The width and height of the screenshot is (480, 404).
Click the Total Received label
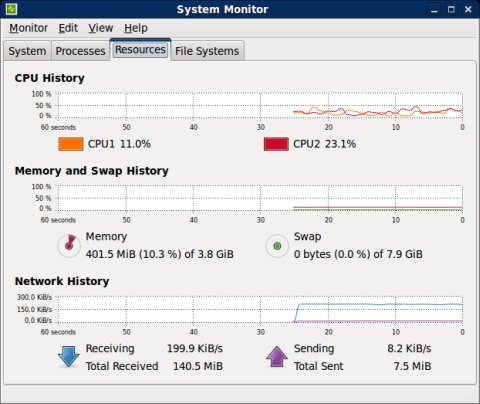122,366
